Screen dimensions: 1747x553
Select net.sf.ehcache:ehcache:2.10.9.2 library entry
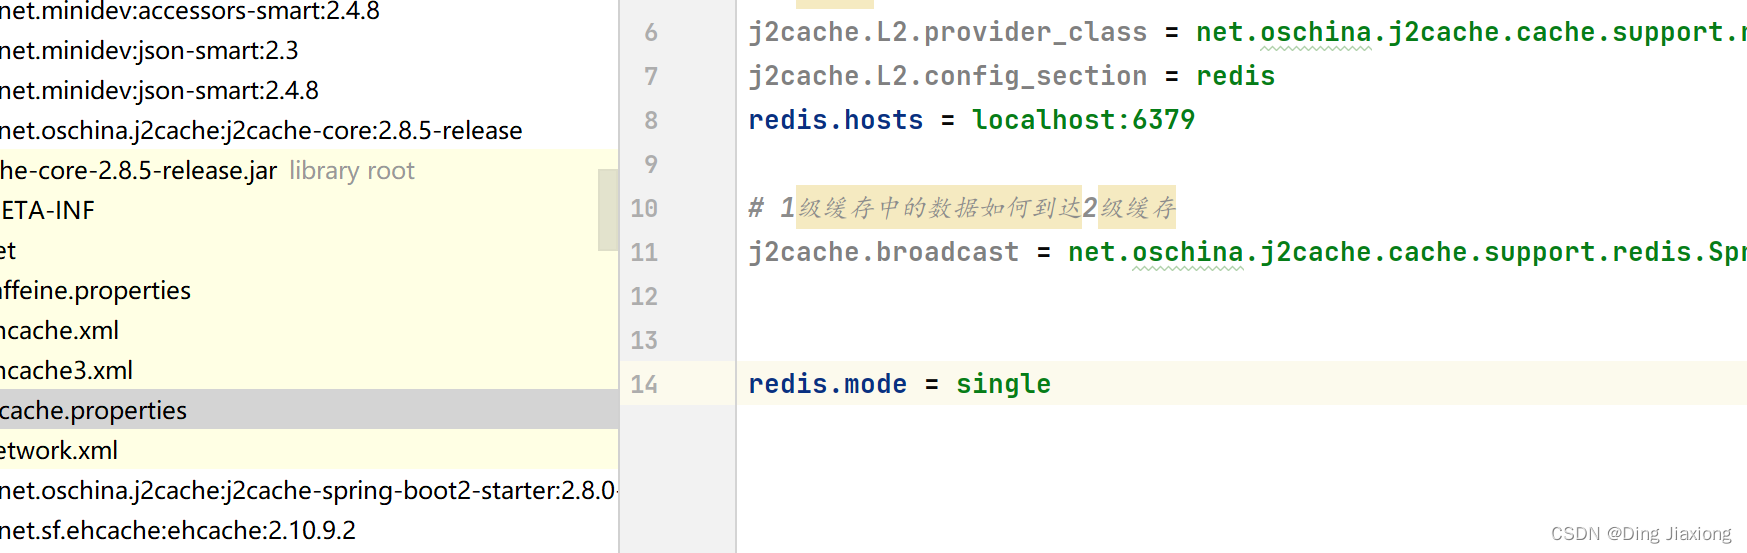178,530
